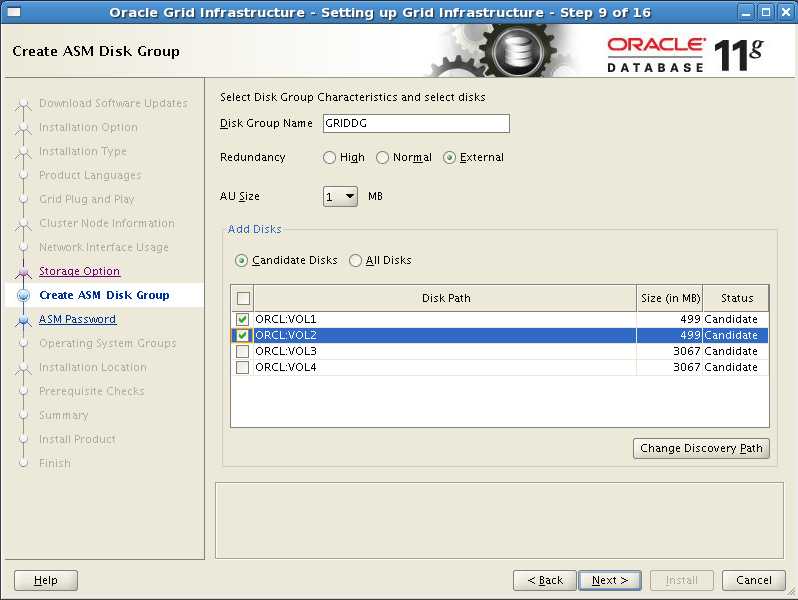Screen dimensions: 798x600
Task: Uncheck the ORCL:VOL1 disk checkbox
Action: pos(242,319)
